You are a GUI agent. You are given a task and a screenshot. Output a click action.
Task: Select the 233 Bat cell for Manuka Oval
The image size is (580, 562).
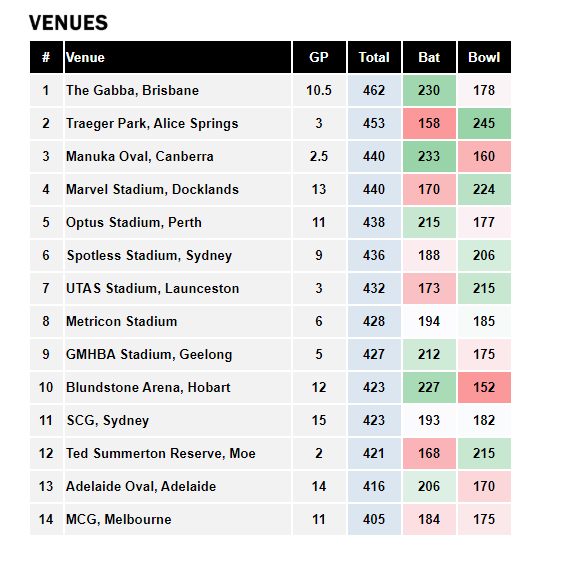tap(429, 156)
